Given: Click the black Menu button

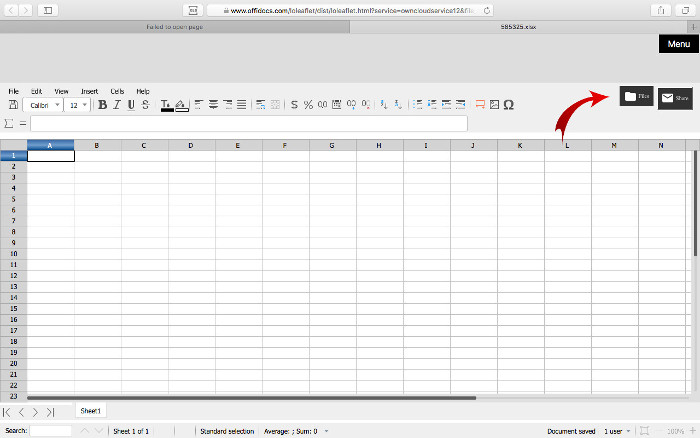Looking at the screenshot, I should (x=678, y=44).
